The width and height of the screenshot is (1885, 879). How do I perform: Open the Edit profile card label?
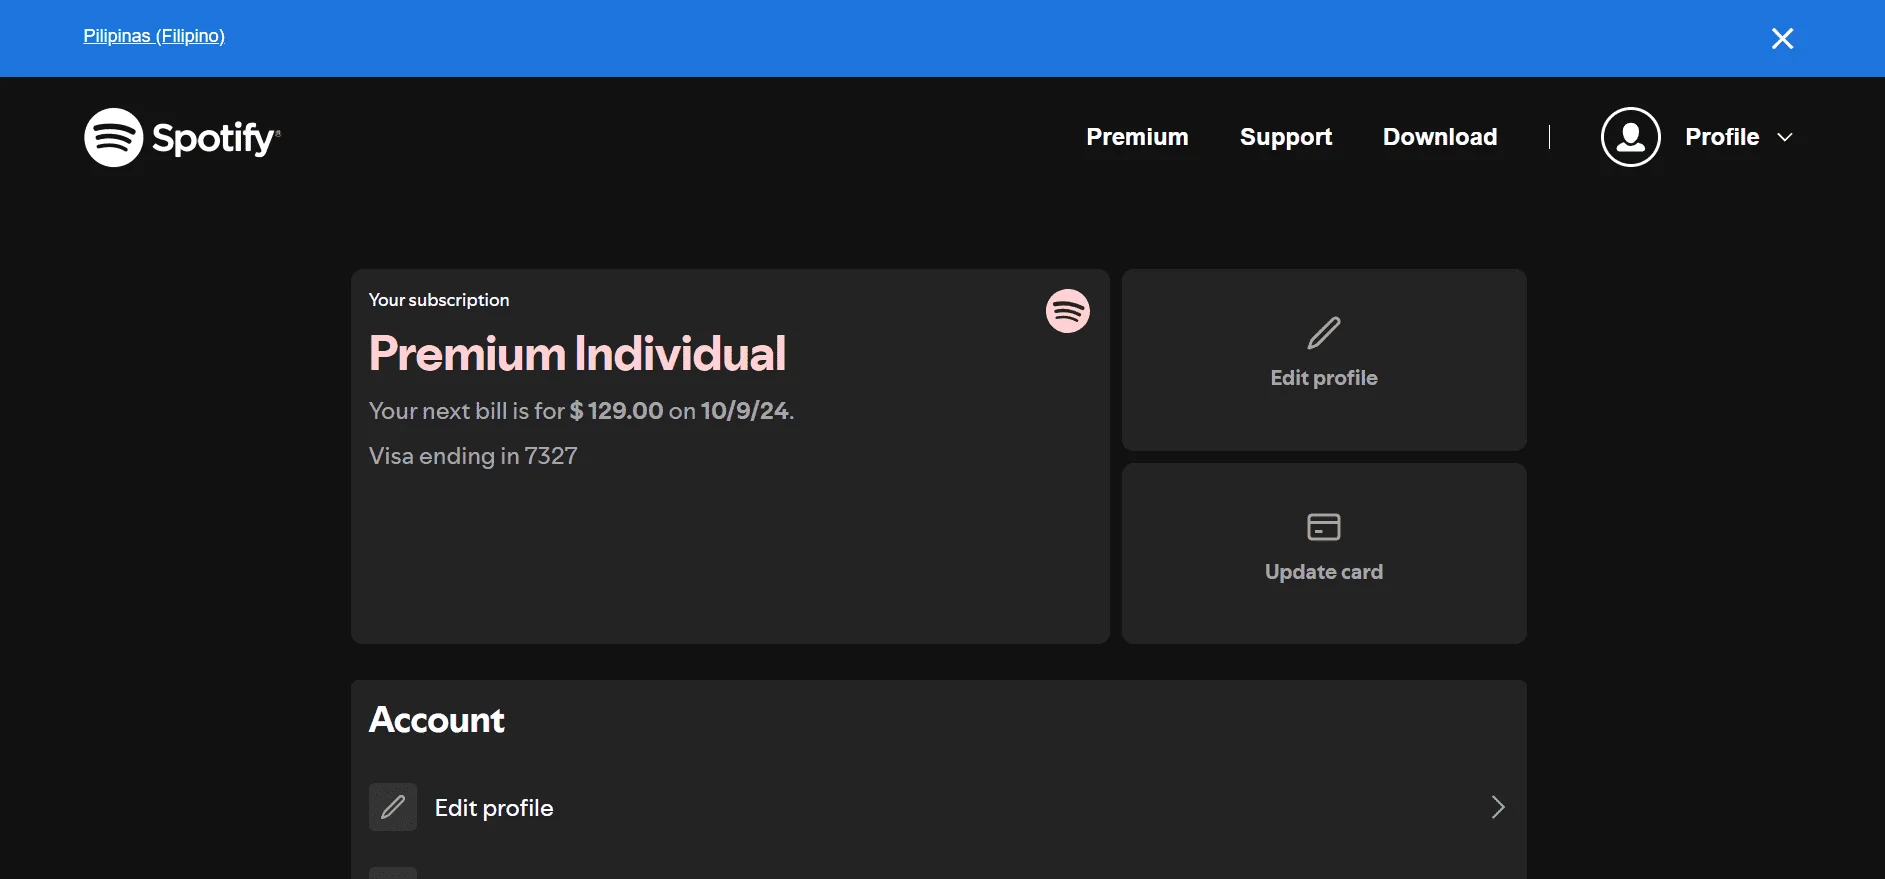pos(1324,378)
